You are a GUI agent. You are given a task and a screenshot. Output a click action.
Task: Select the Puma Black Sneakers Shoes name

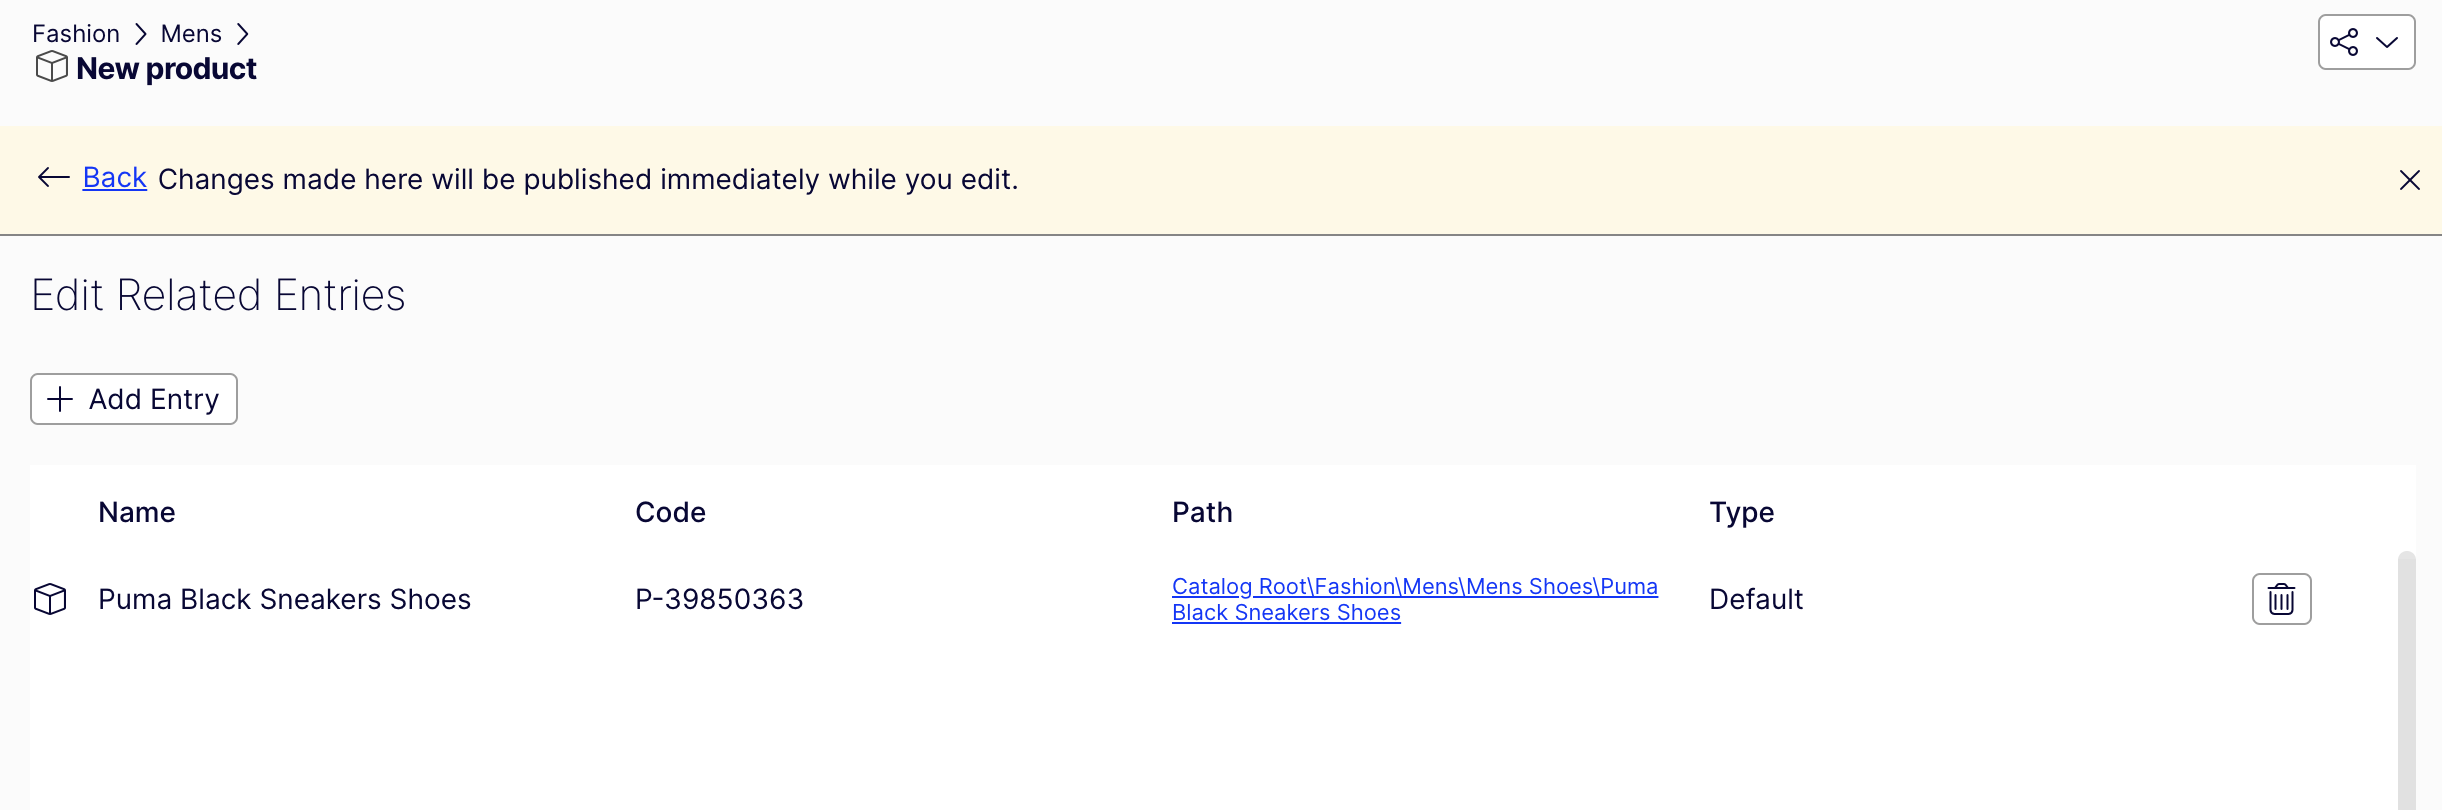284,599
